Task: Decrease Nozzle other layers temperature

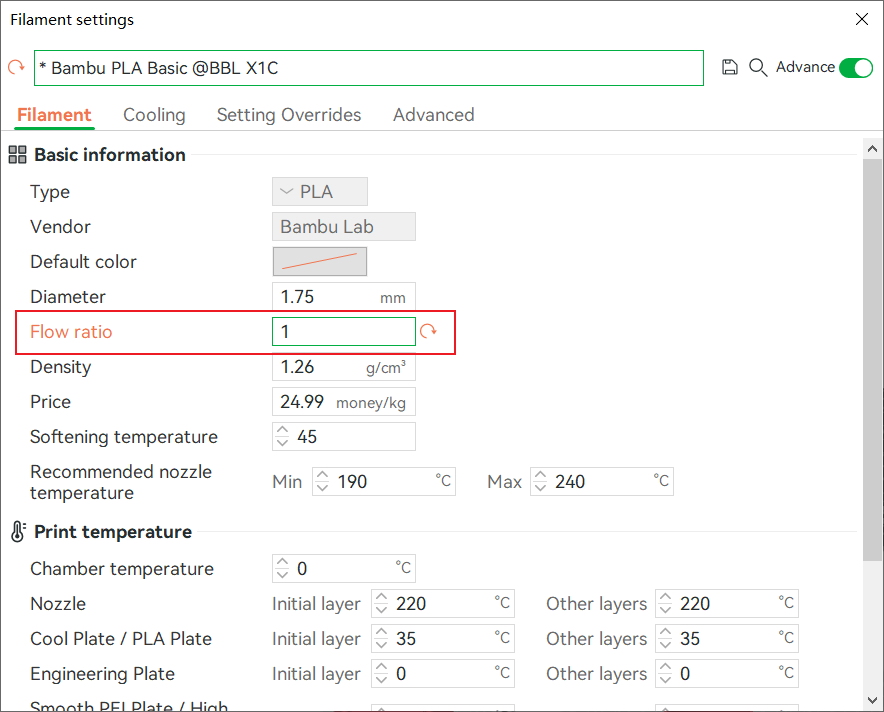Action: 666,610
